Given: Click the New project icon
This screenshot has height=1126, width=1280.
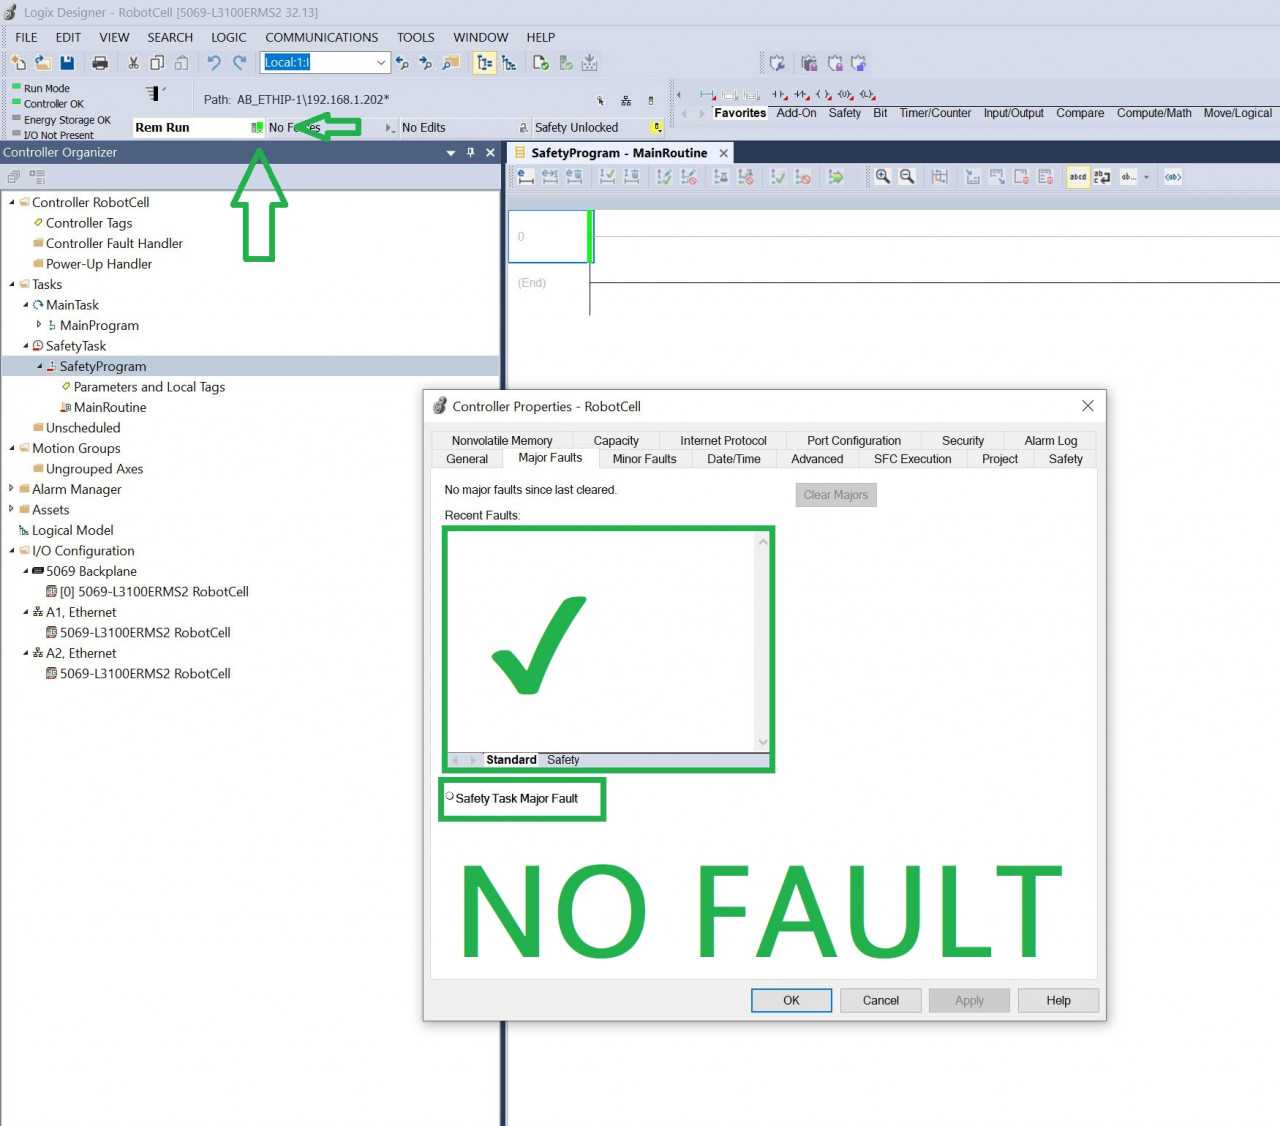Looking at the screenshot, I should [x=19, y=63].
